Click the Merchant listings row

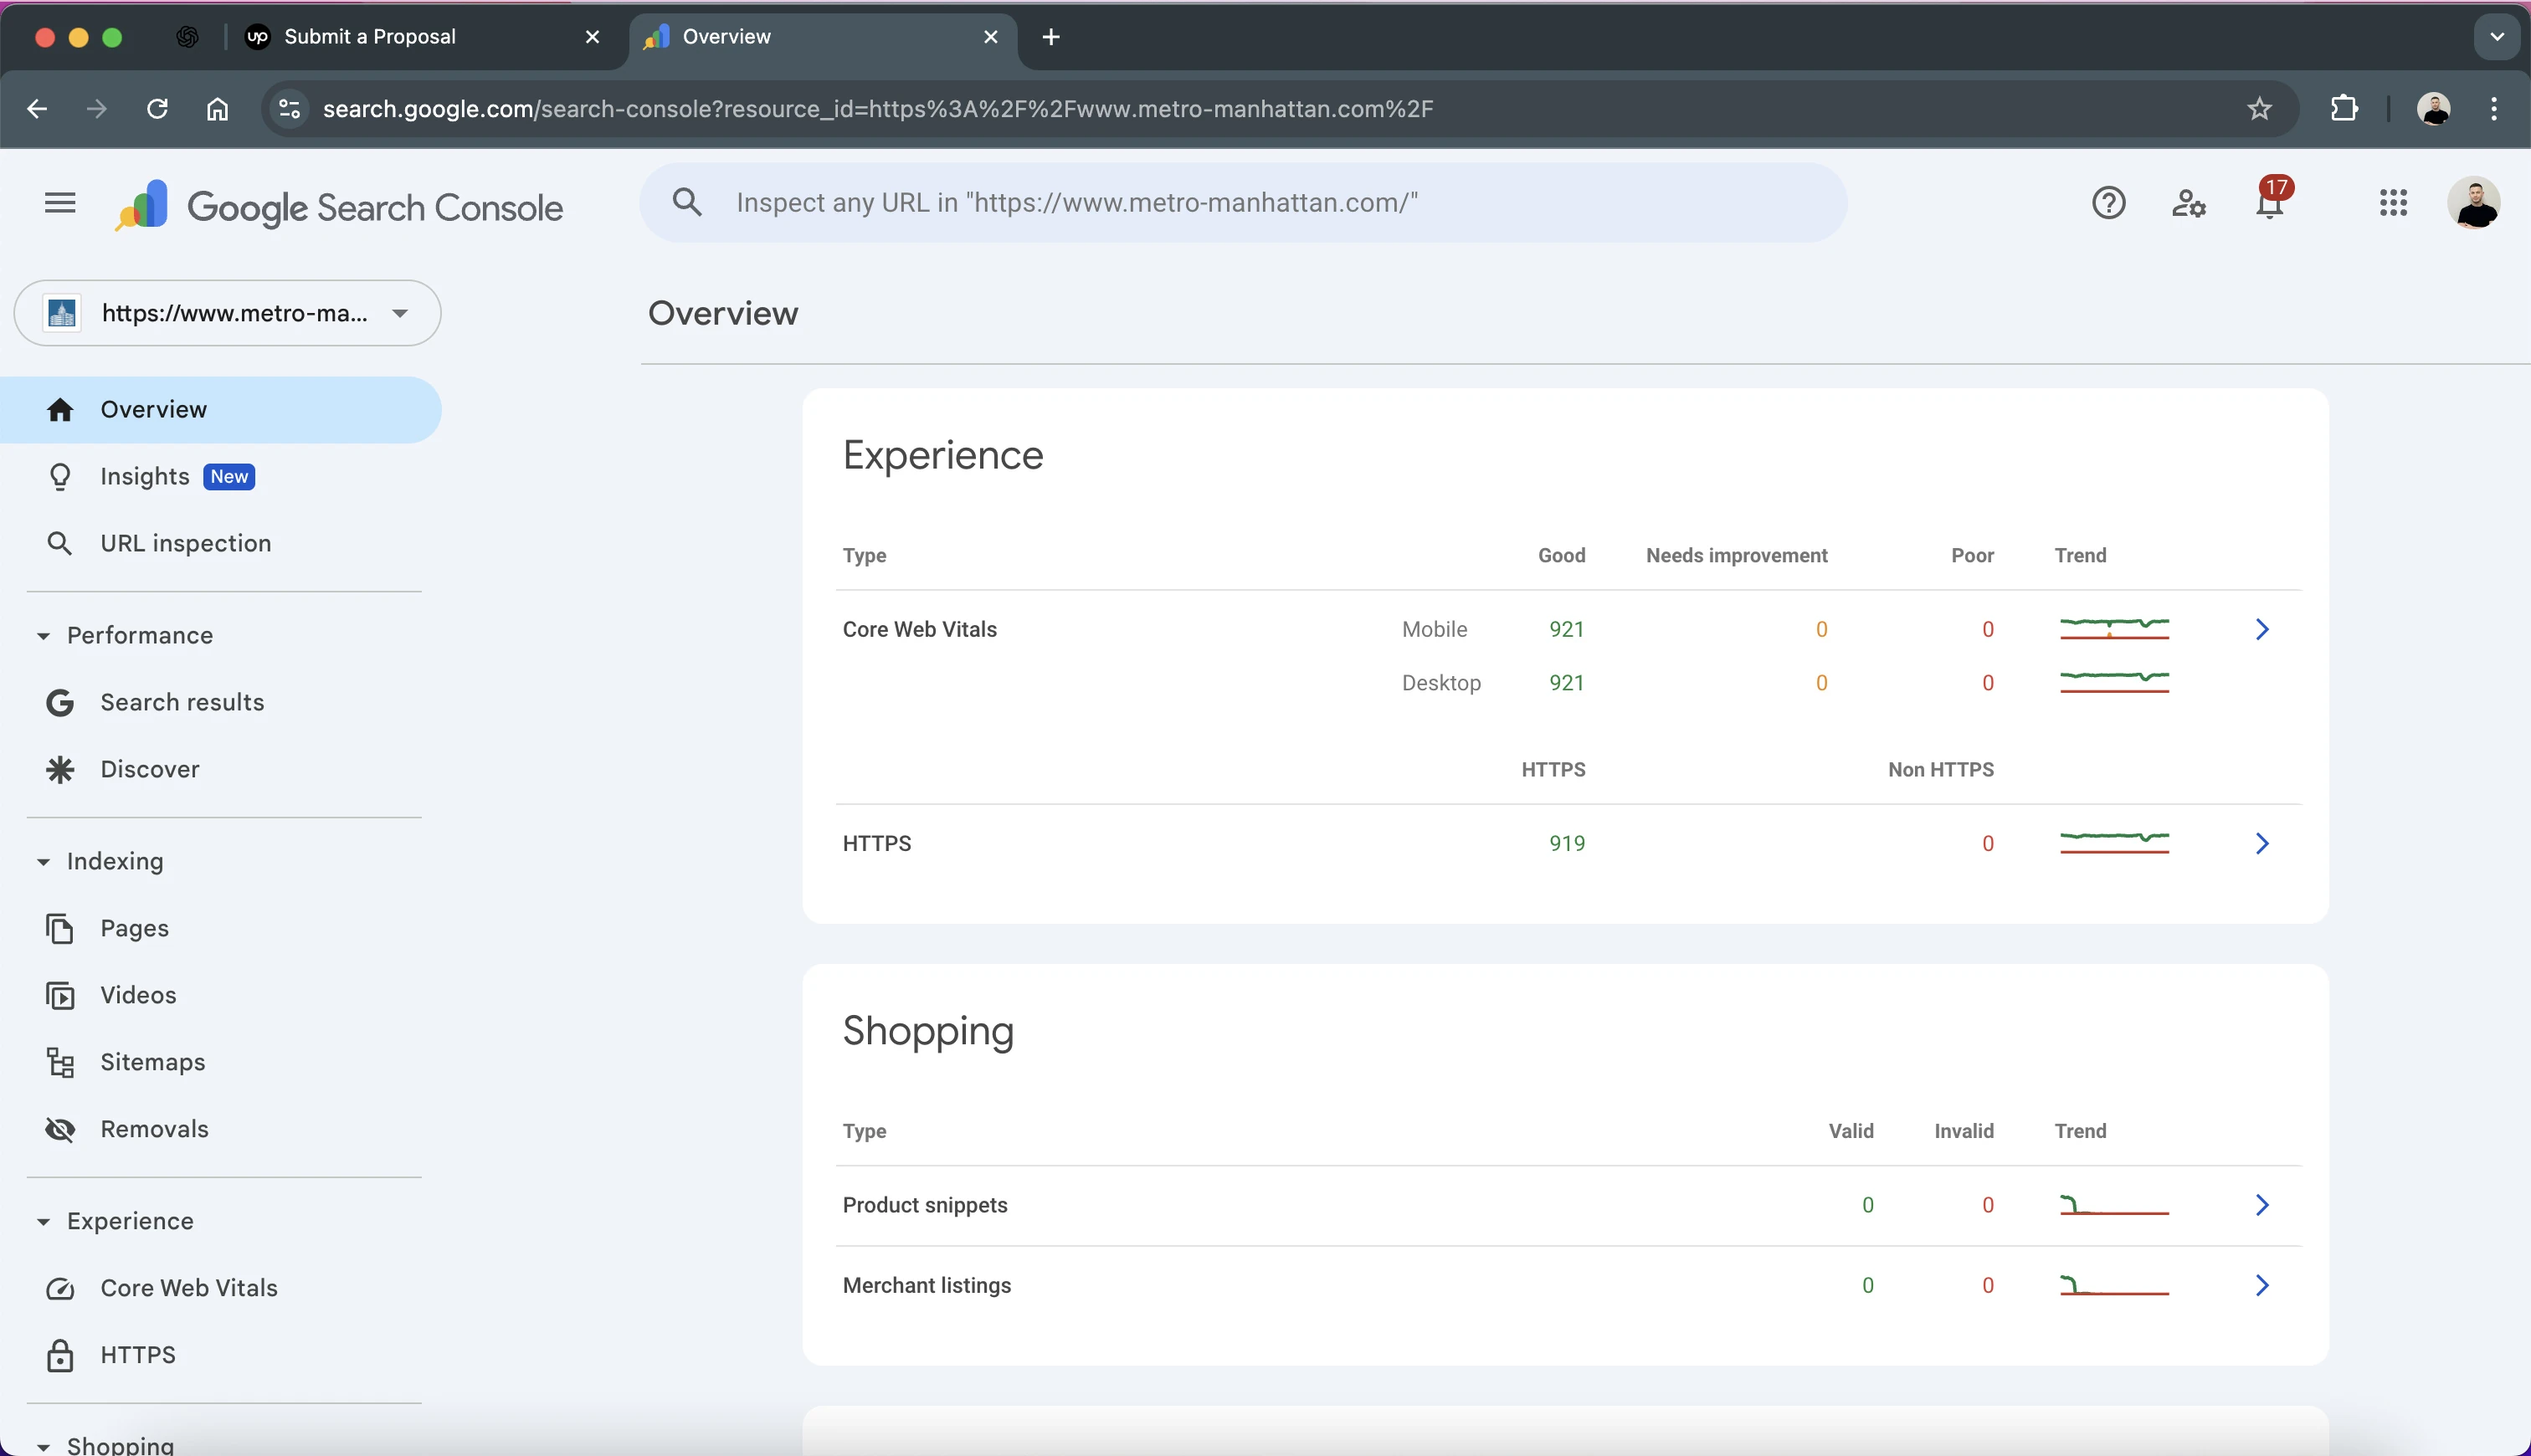[x=1568, y=1286]
